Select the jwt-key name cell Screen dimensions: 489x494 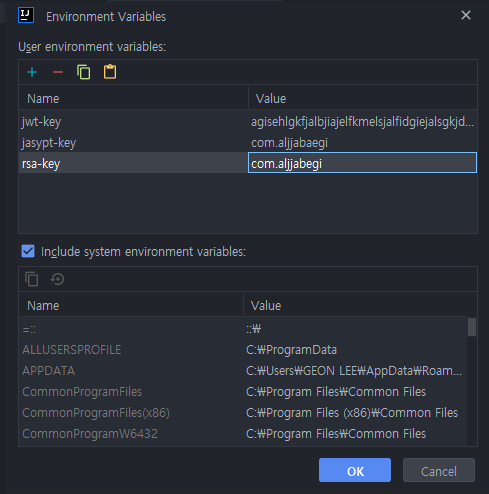click(133, 122)
